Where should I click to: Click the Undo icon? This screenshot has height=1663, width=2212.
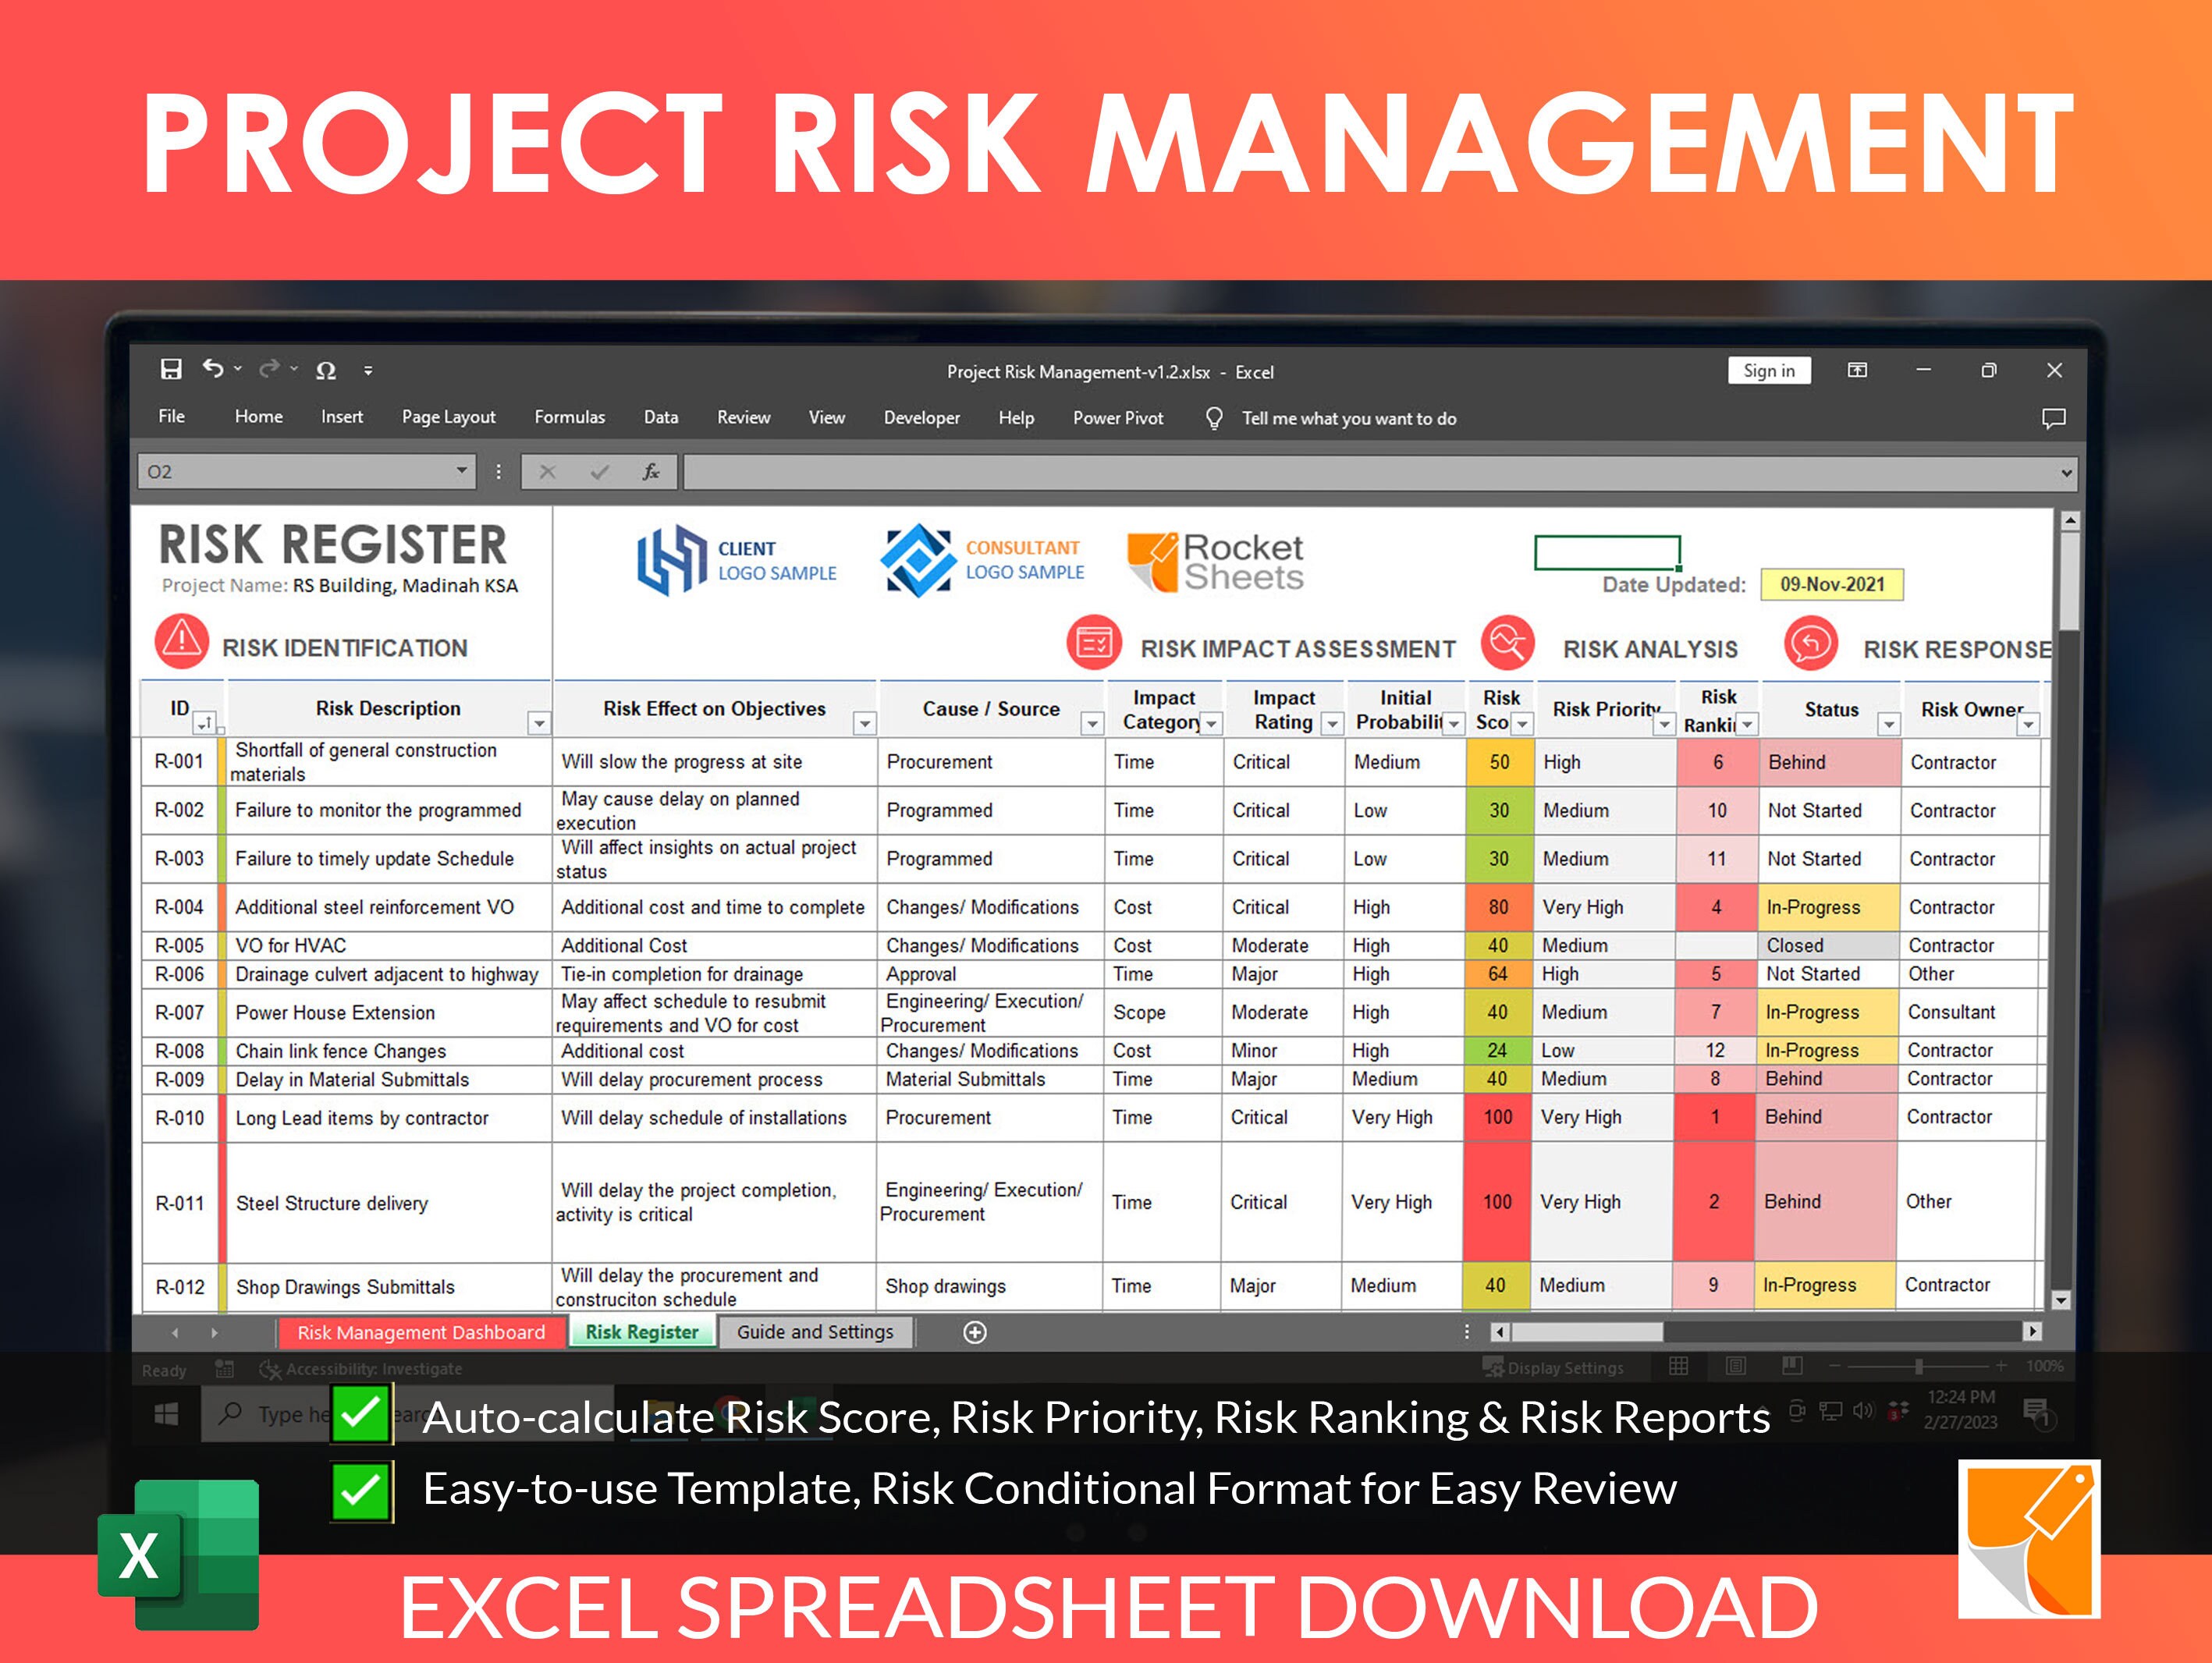point(213,370)
